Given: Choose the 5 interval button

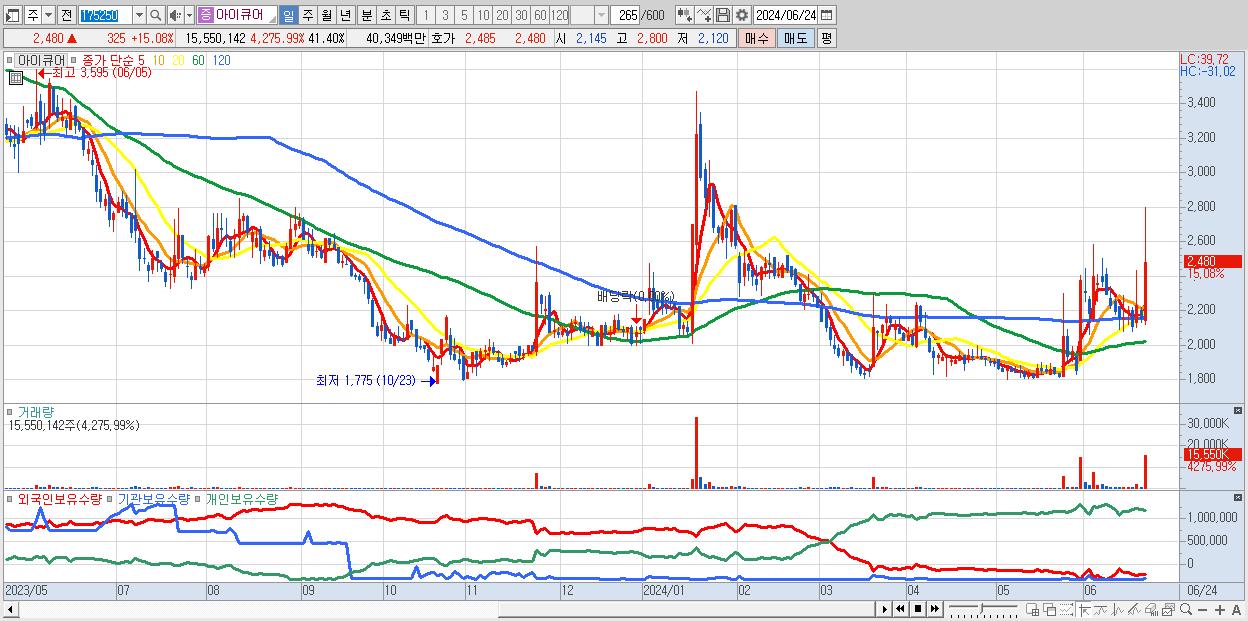Looking at the screenshot, I should [464, 15].
